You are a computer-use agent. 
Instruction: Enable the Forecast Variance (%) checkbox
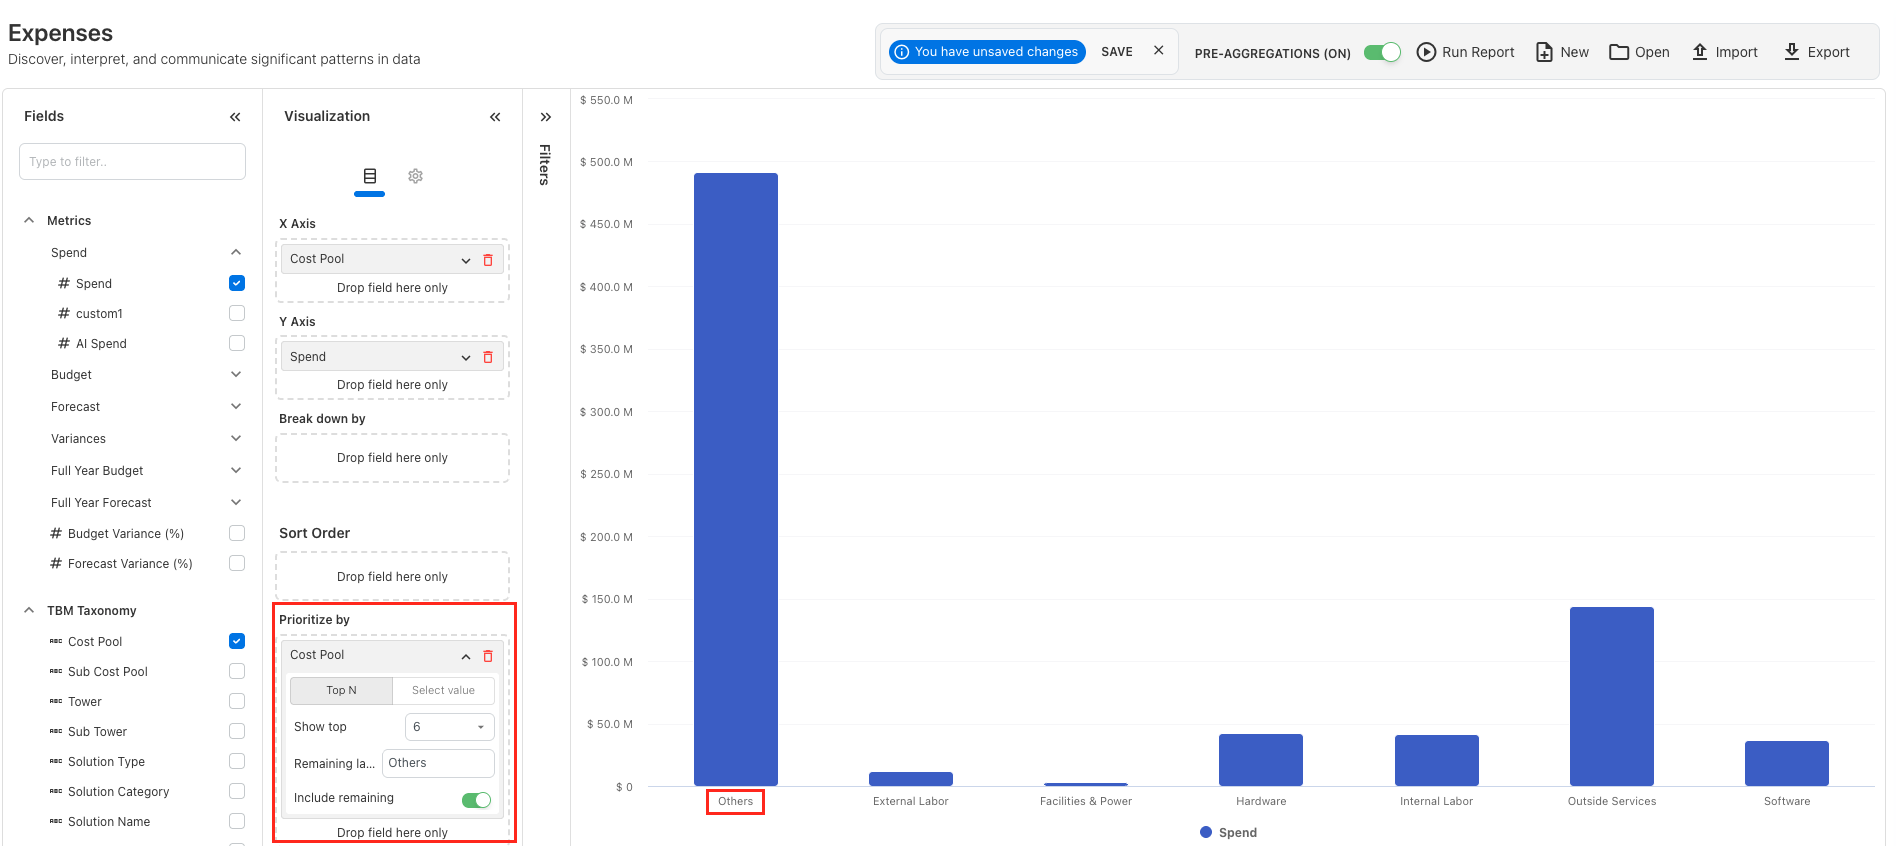237,563
